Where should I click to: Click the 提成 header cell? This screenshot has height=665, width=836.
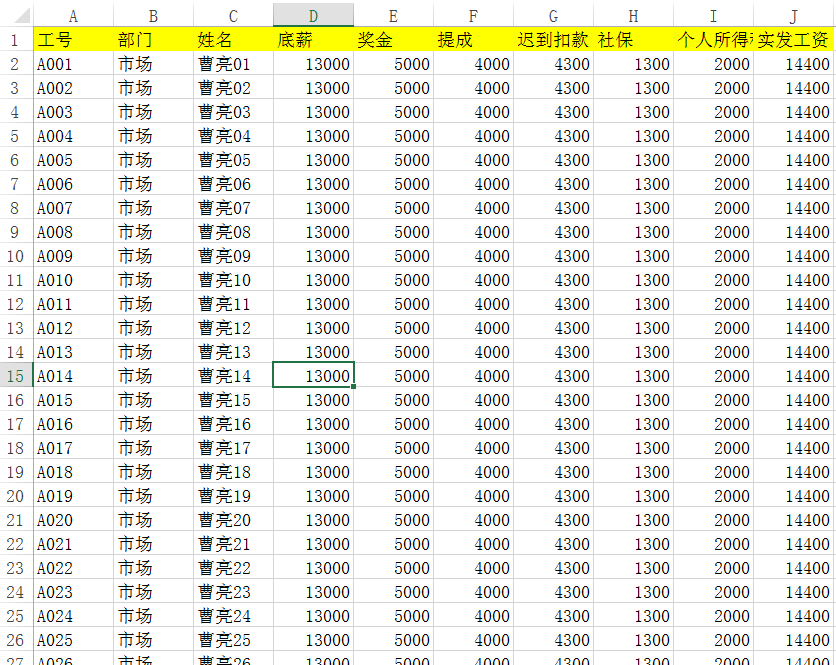pyautogui.click(x=473, y=39)
